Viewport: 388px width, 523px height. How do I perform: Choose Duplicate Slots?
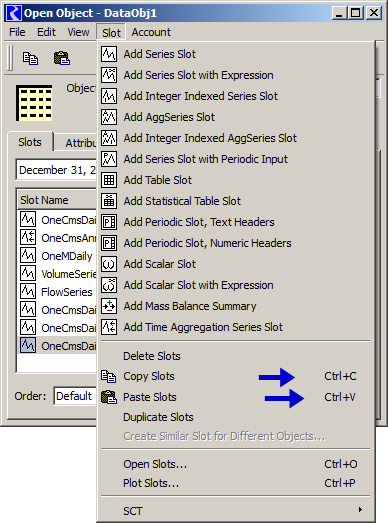pyautogui.click(x=237, y=417)
